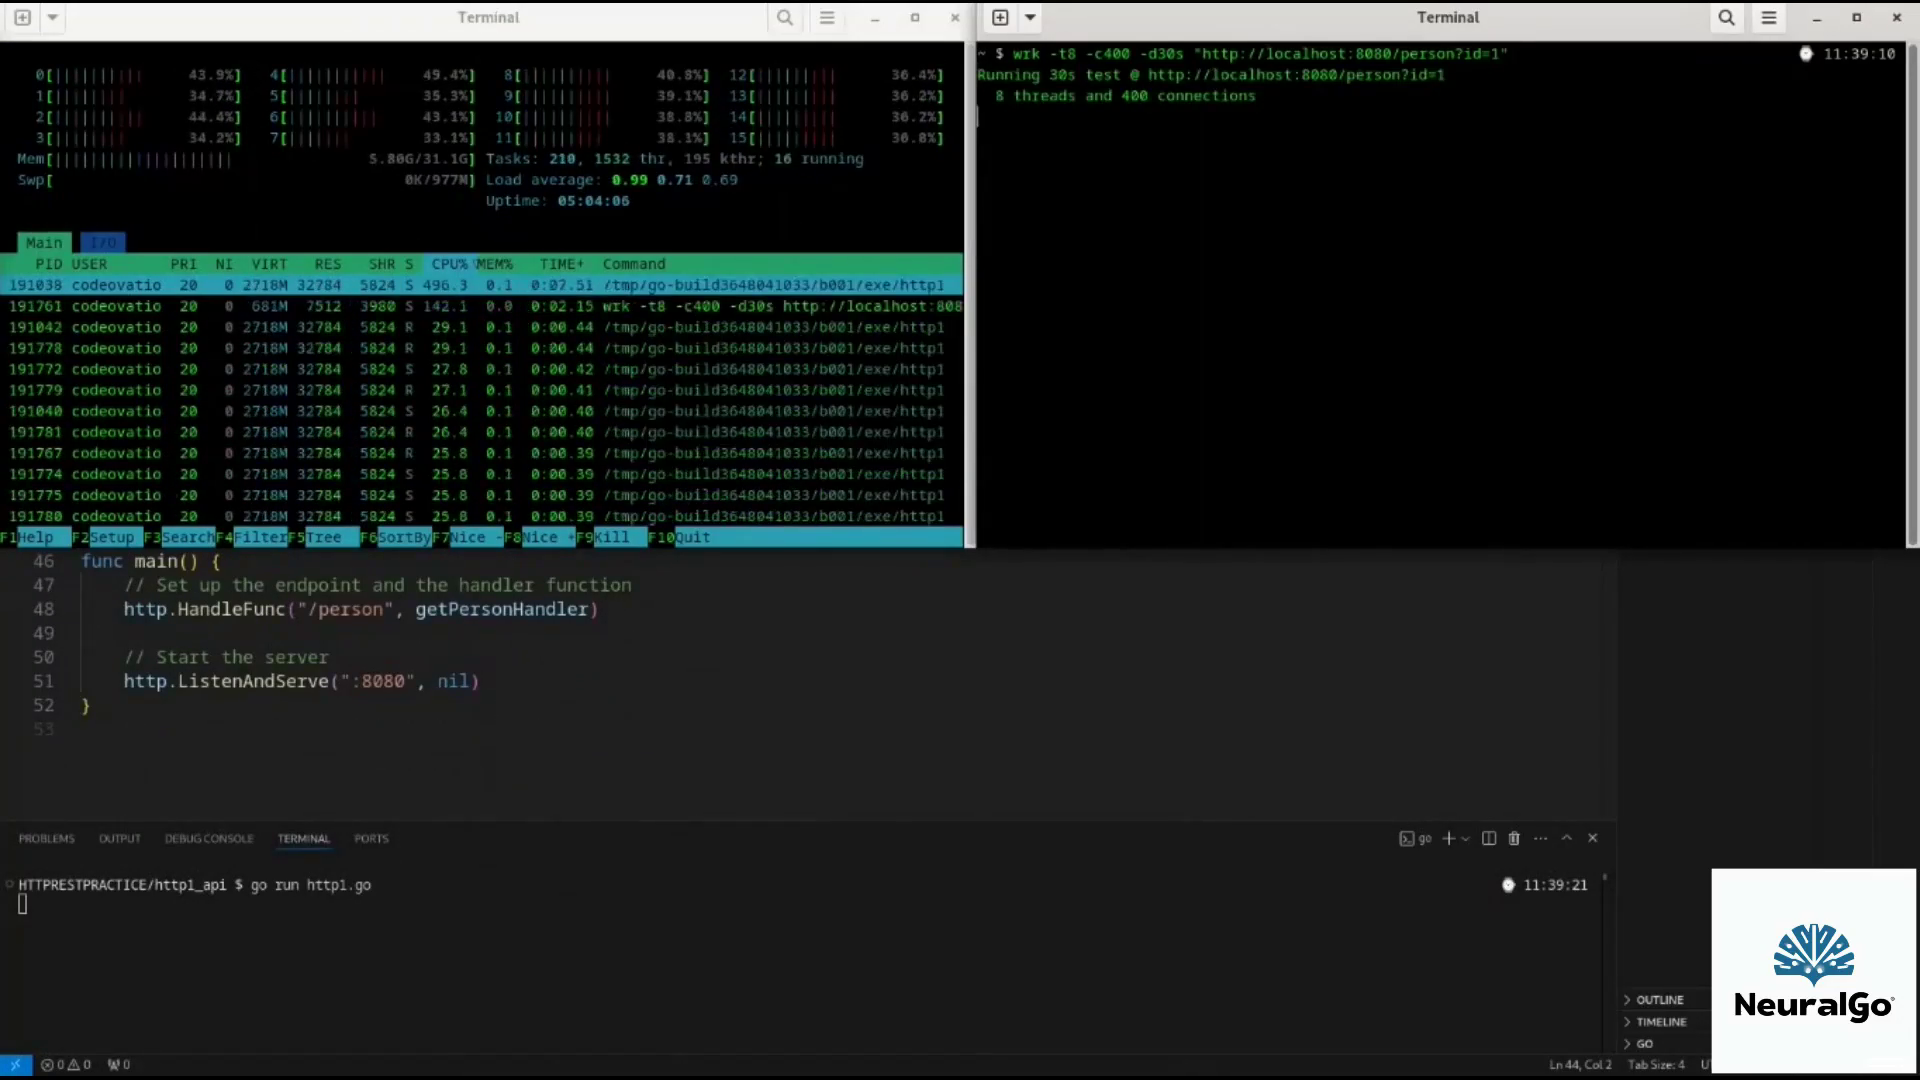The height and width of the screenshot is (1080, 1920).
Task: Click the remote window indicator in status bar
Action: (15, 1064)
